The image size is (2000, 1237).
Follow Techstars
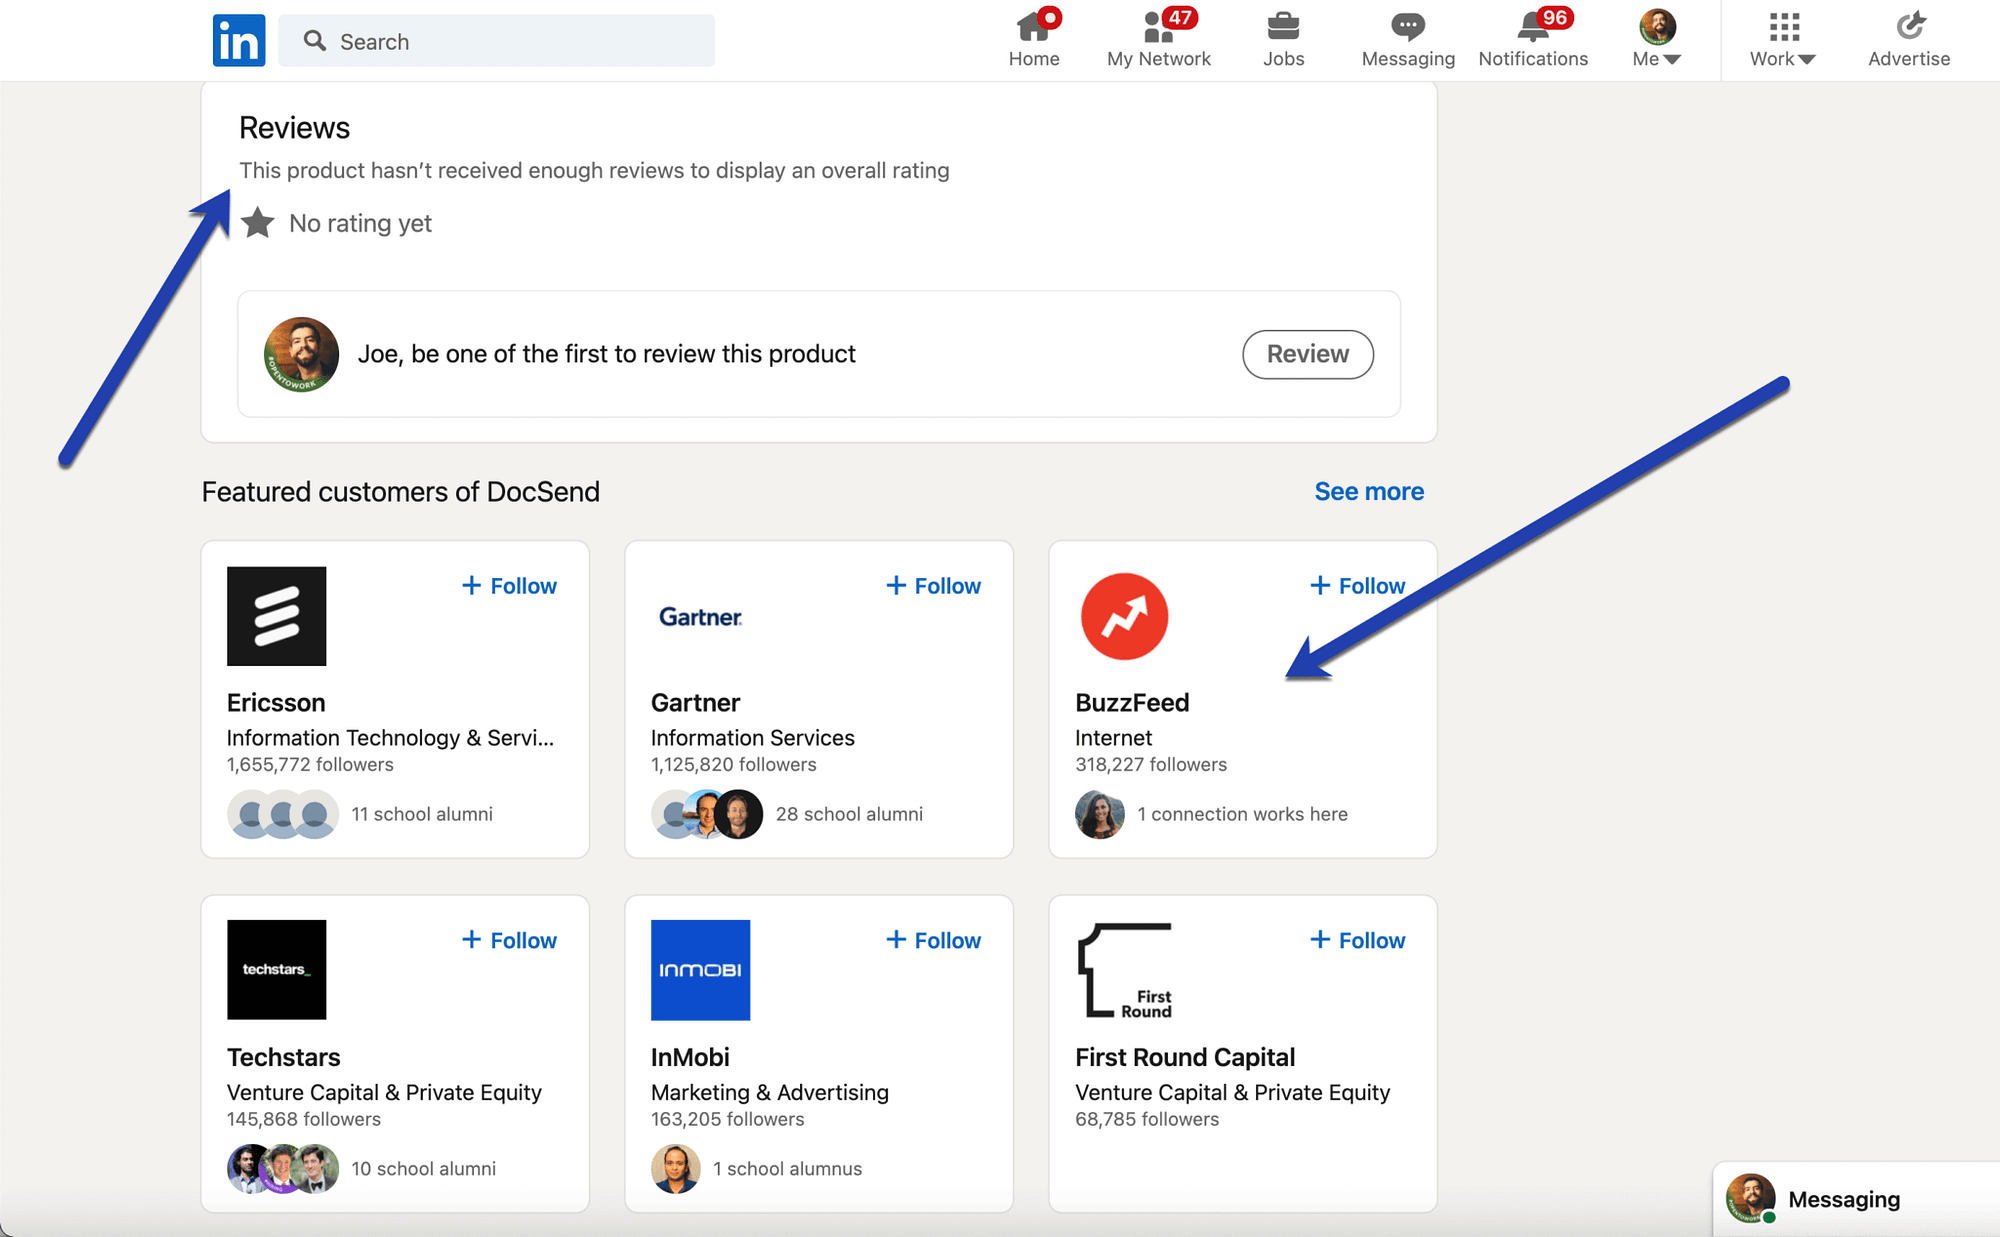509,940
